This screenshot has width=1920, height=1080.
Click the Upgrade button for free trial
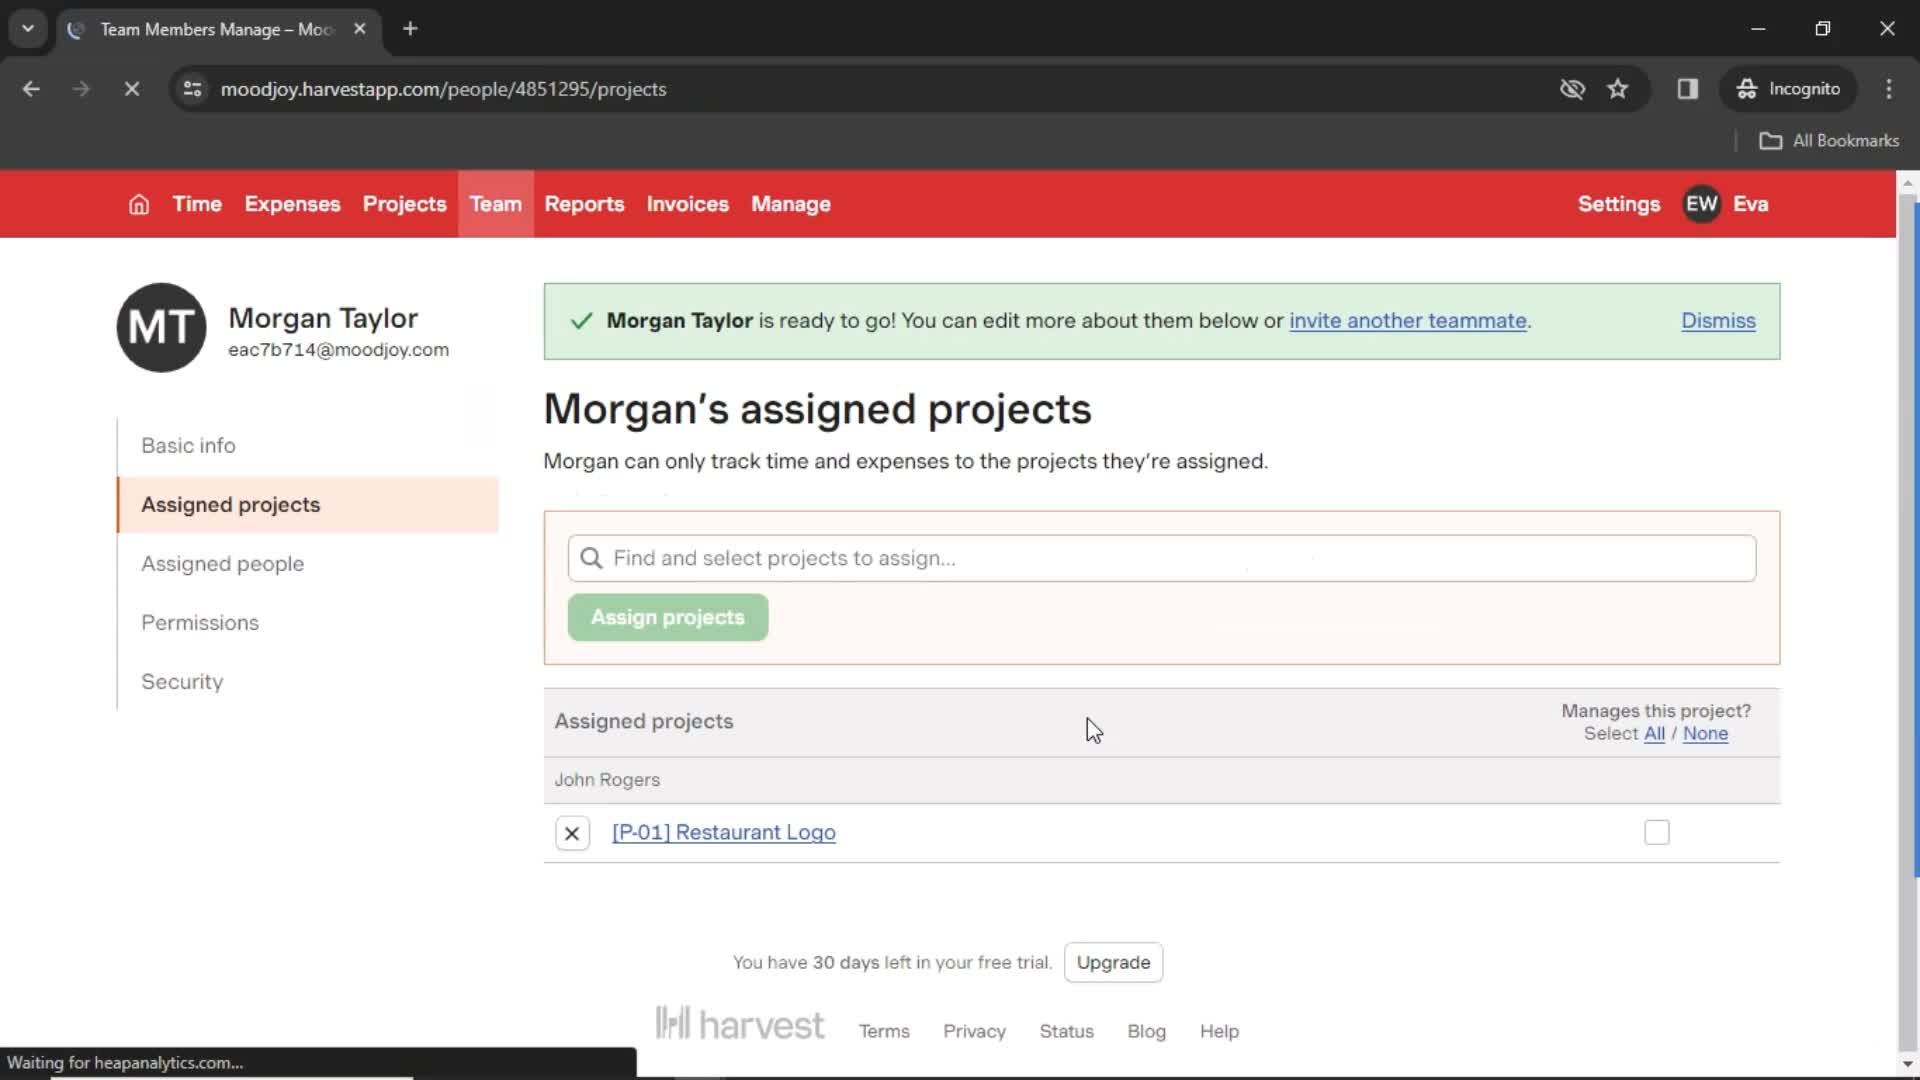[1113, 961]
